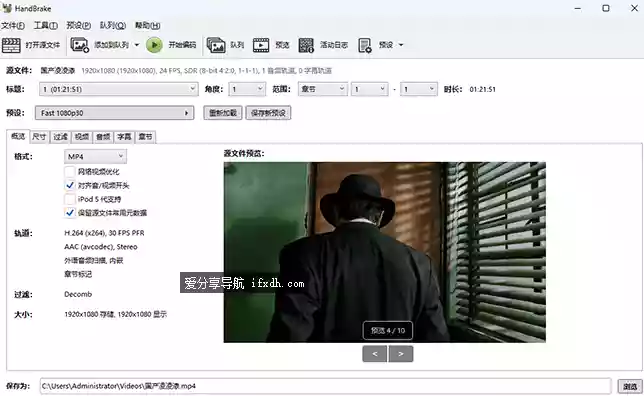Switch to the Audio (音频) tab
Screen dimensions: 644x396
(103, 137)
